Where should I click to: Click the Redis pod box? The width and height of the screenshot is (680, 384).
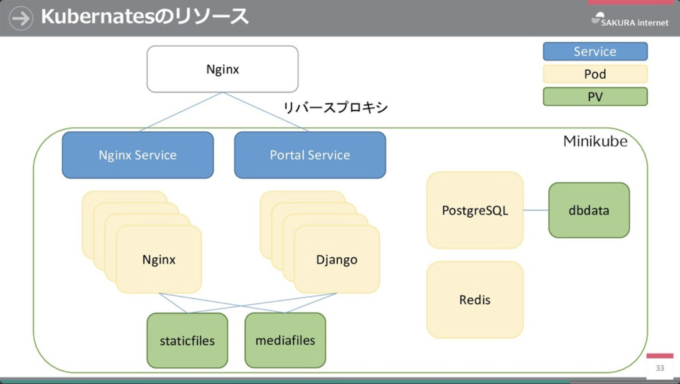pyautogui.click(x=475, y=299)
